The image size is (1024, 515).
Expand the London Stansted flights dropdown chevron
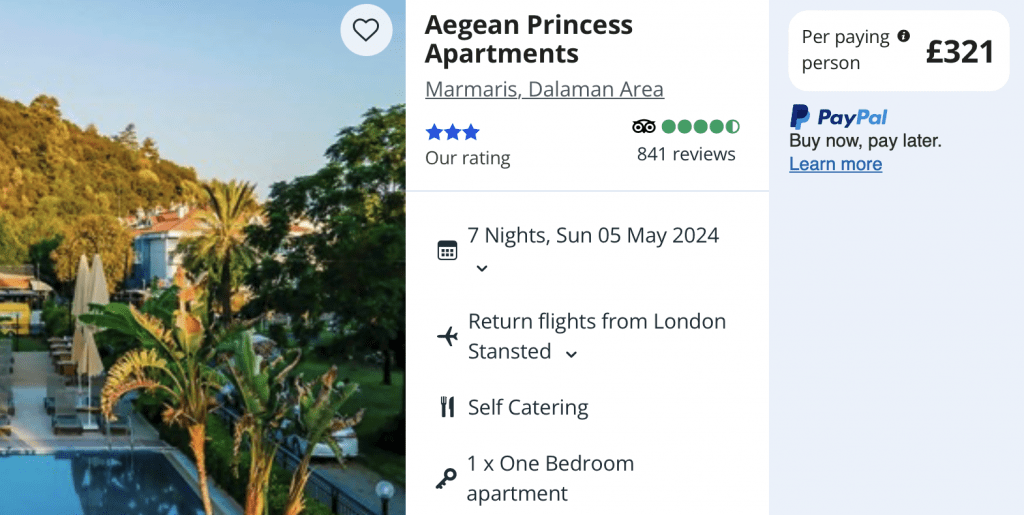(x=571, y=353)
